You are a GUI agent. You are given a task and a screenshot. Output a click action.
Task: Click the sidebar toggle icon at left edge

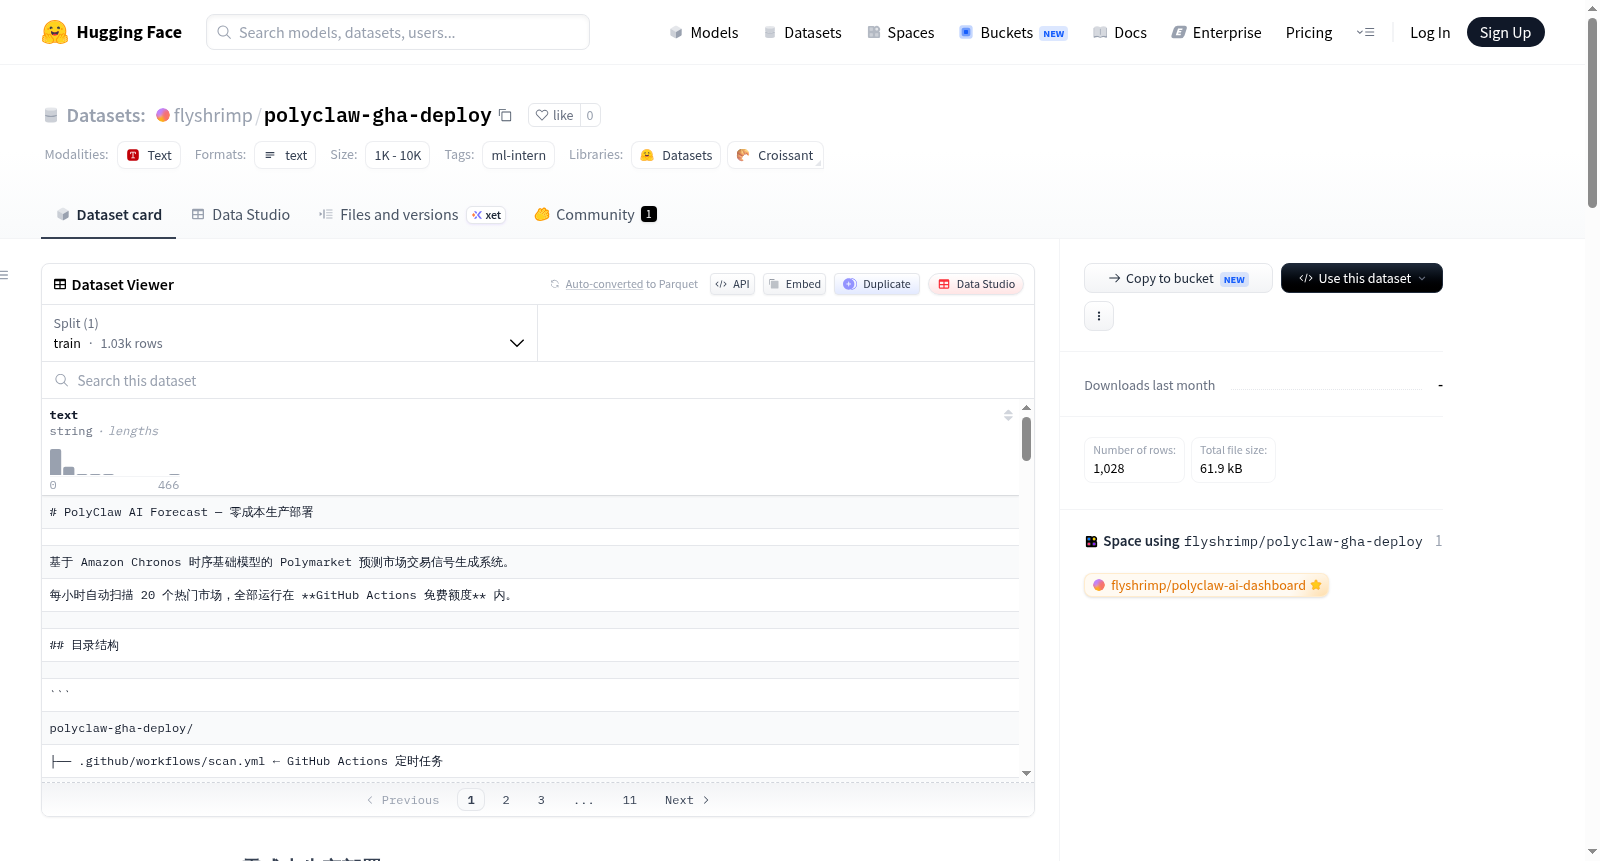click(4, 275)
